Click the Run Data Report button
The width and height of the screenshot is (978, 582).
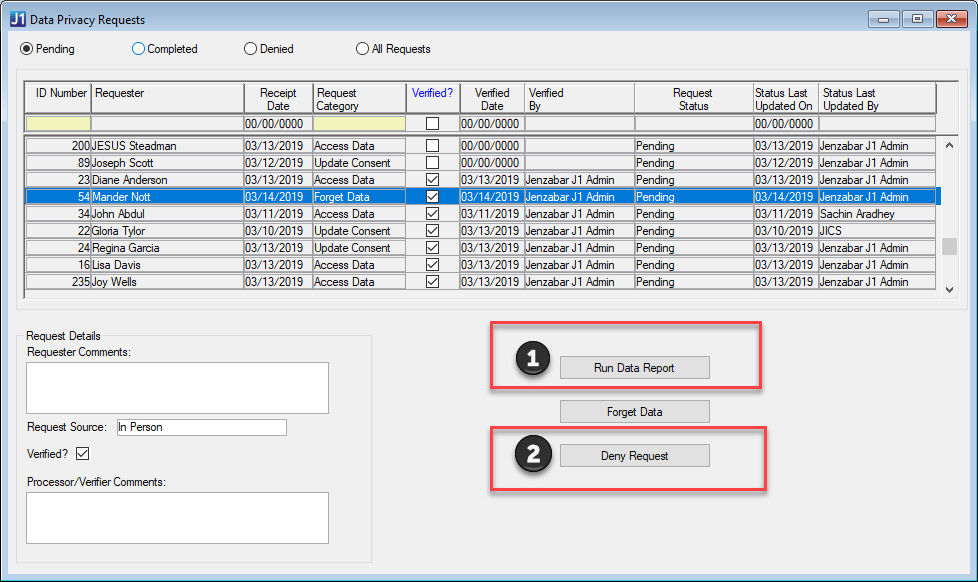(x=634, y=368)
